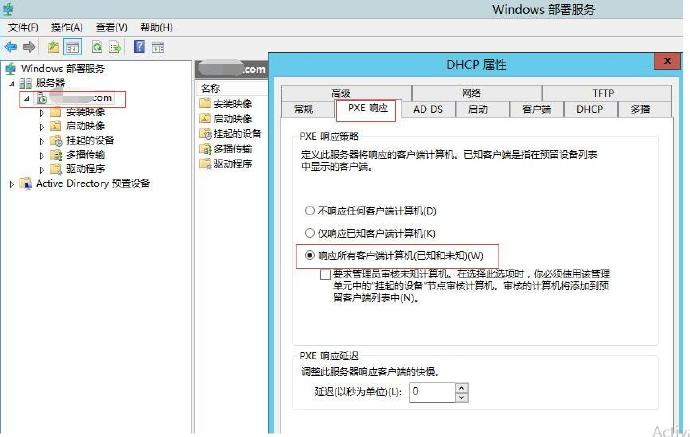This screenshot has height=437, width=690.
Task: Decrease delay with spinner down arrow
Action: (461, 397)
